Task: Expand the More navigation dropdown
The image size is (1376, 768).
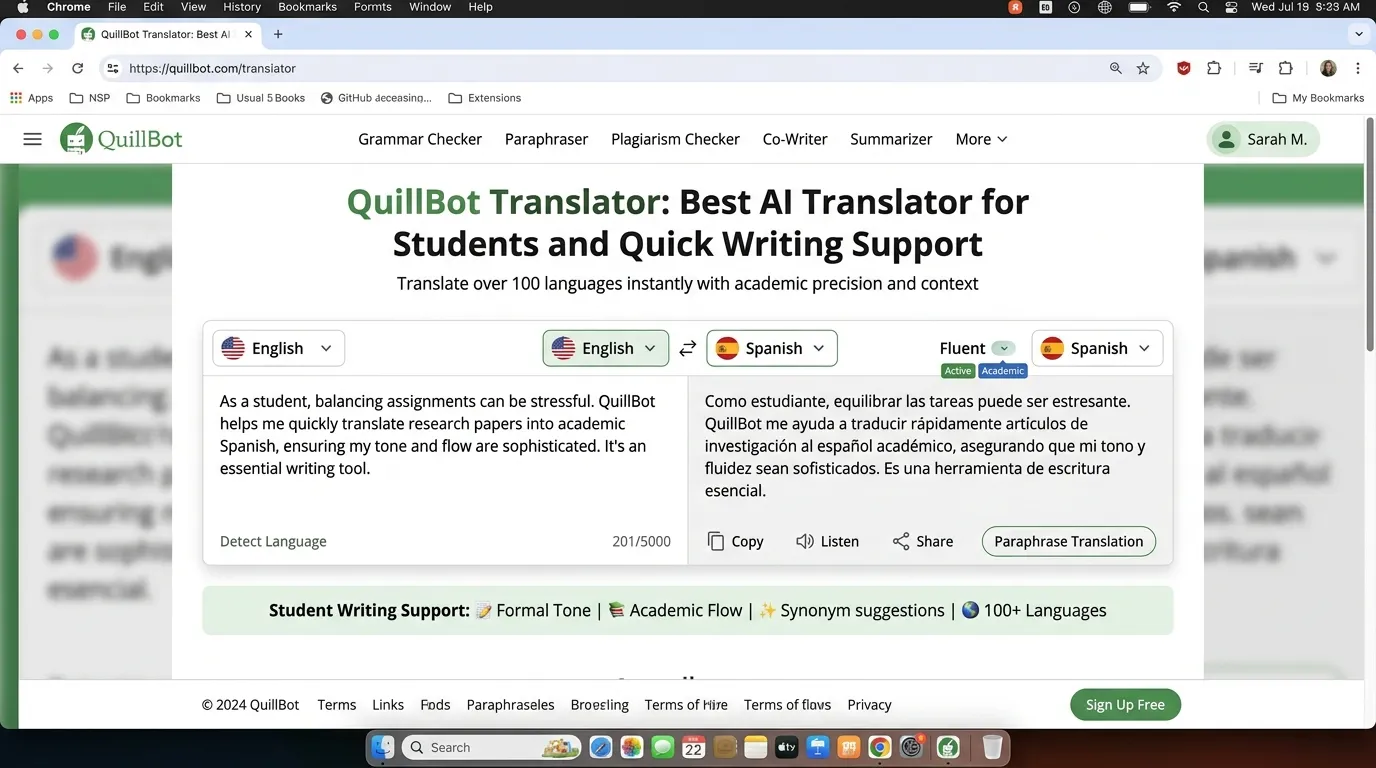Action: (x=981, y=139)
